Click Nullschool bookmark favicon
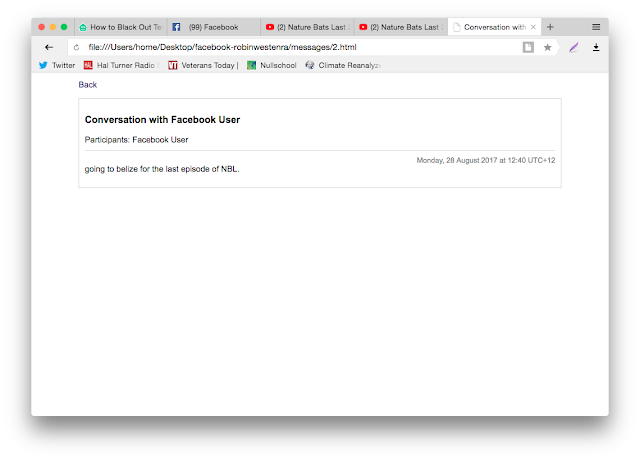Viewport: 640px width, 461px height. click(251, 65)
